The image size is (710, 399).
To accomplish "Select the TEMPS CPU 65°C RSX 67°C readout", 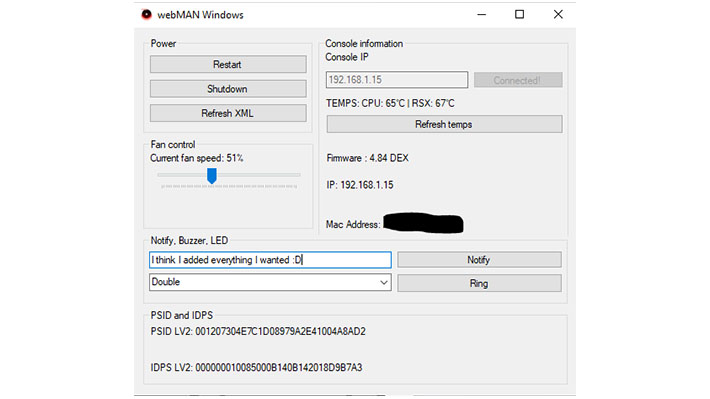I will [390, 103].
